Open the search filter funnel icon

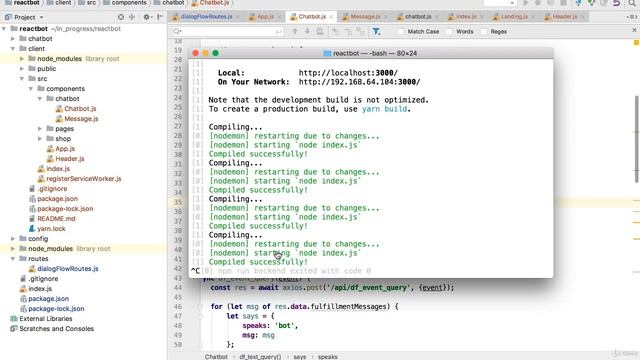pyautogui.click(x=376, y=31)
